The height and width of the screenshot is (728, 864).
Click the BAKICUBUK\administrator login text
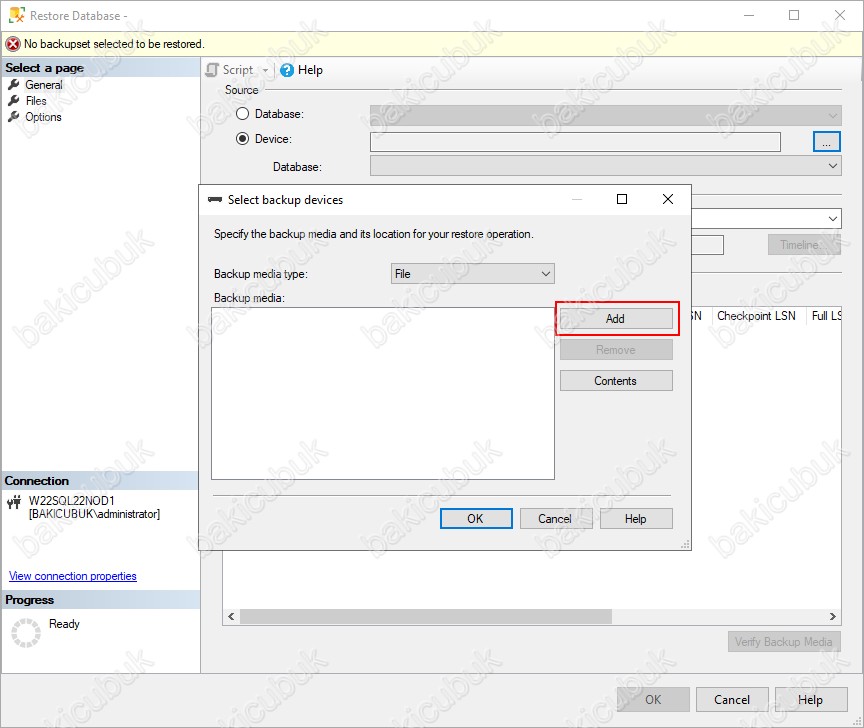tap(94, 514)
